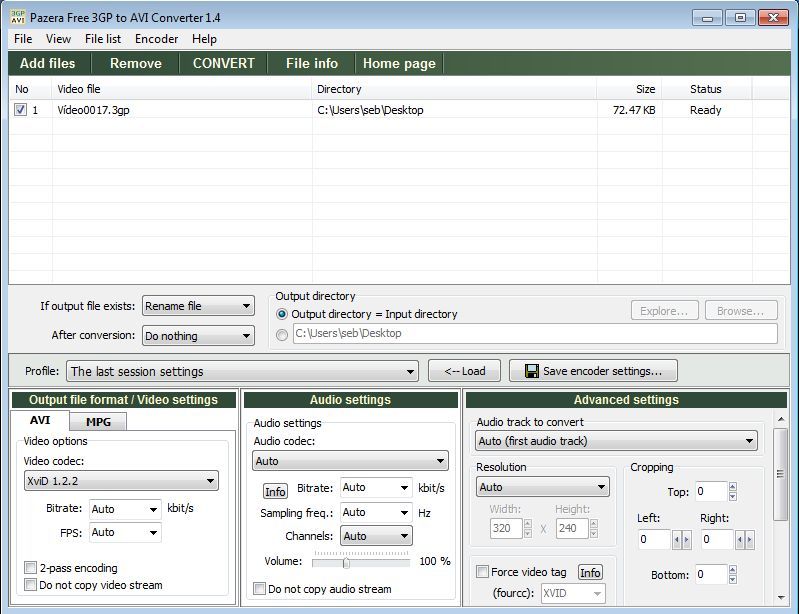The width and height of the screenshot is (799, 614).
Task: Click the Volume slider
Action: 361,562
